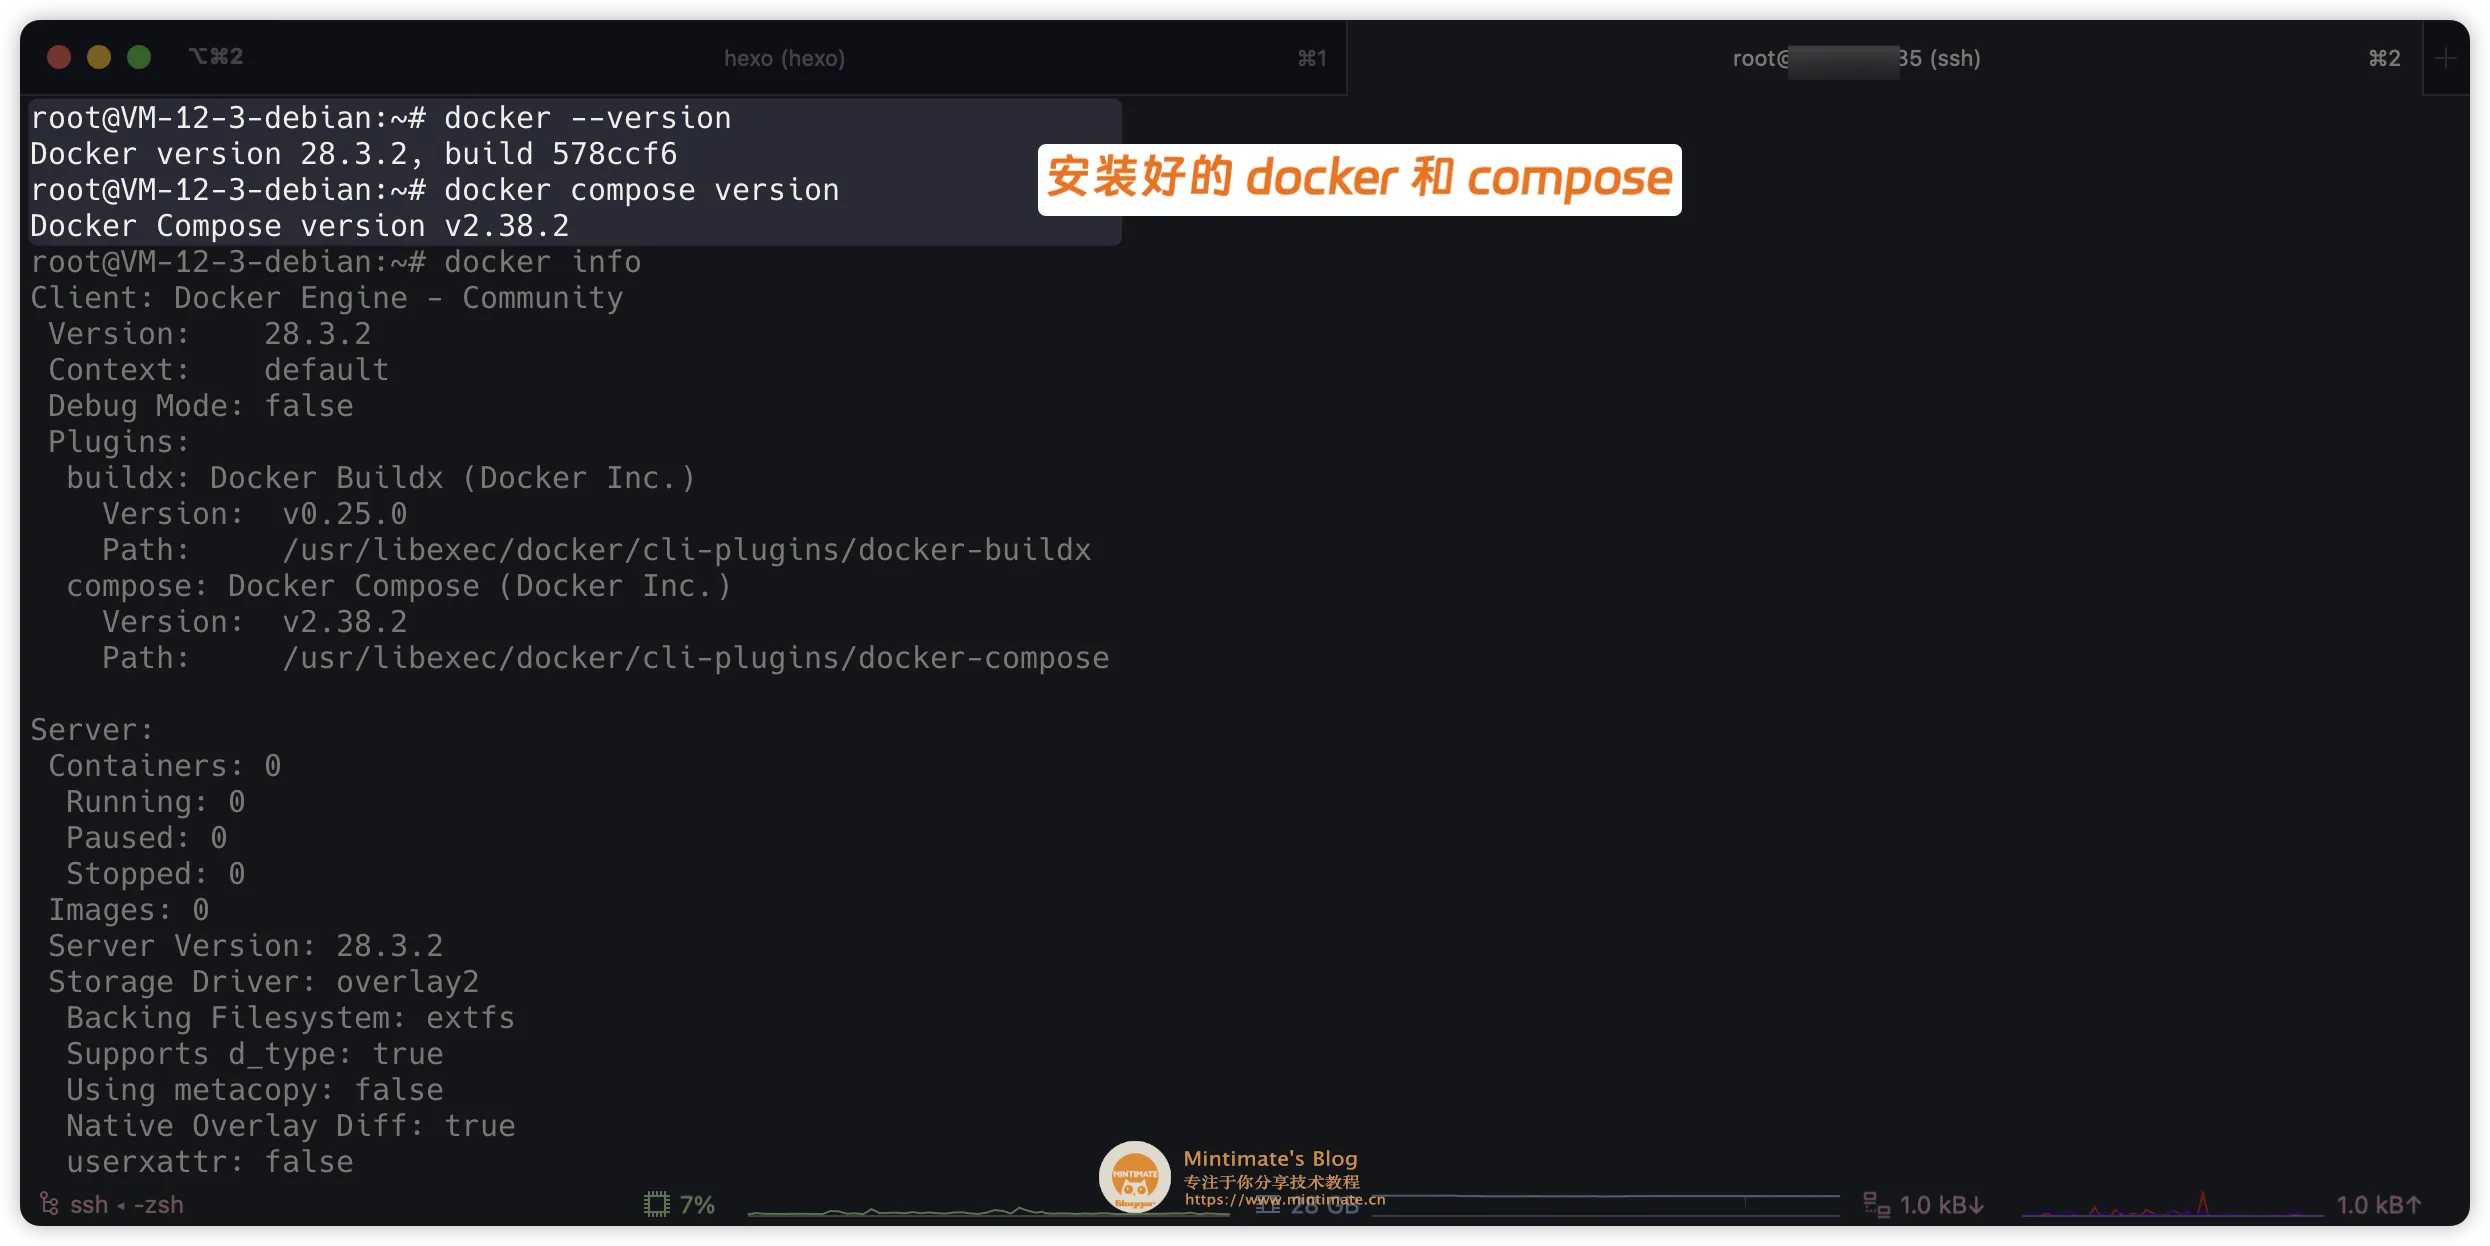The height and width of the screenshot is (1246, 2490).
Task: Click the compose 'Version: v2.38.2' line
Action: tap(255, 622)
